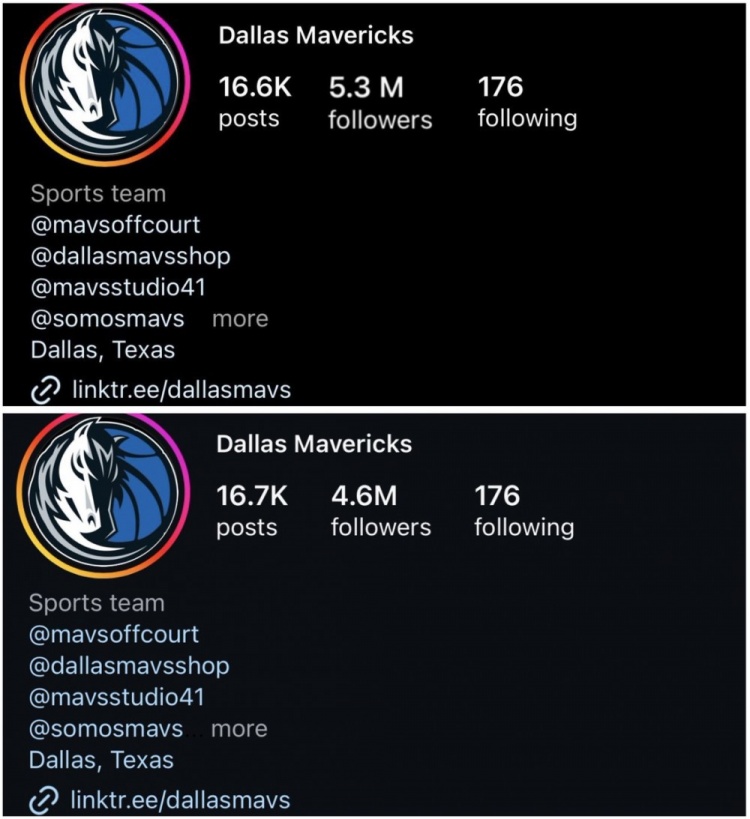
Task: Click the link icon in the 5.3 M followers profile
Action: pyautogui.click(x=46, y=391)
